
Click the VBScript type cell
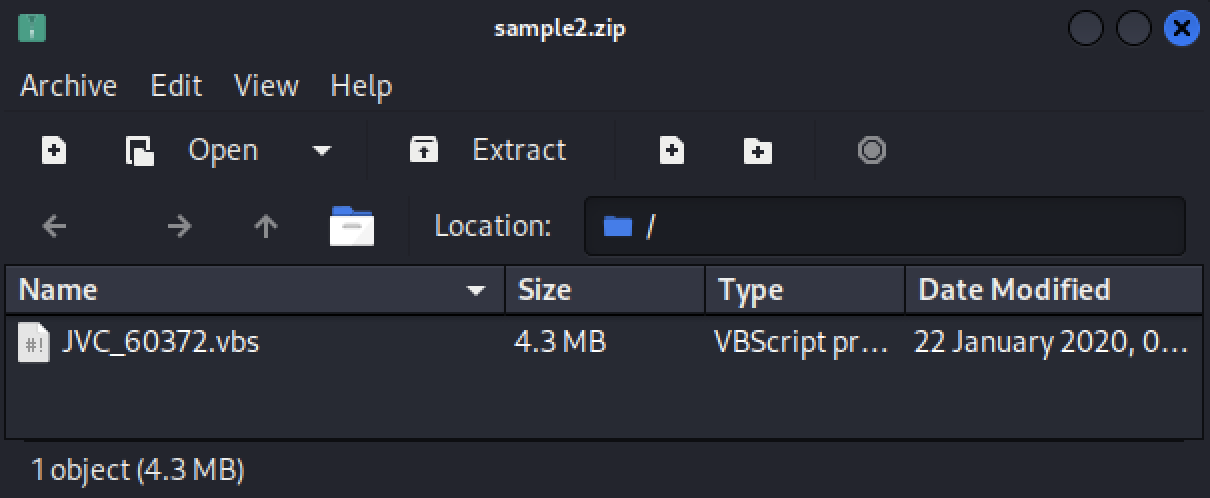tap(802, 343)
